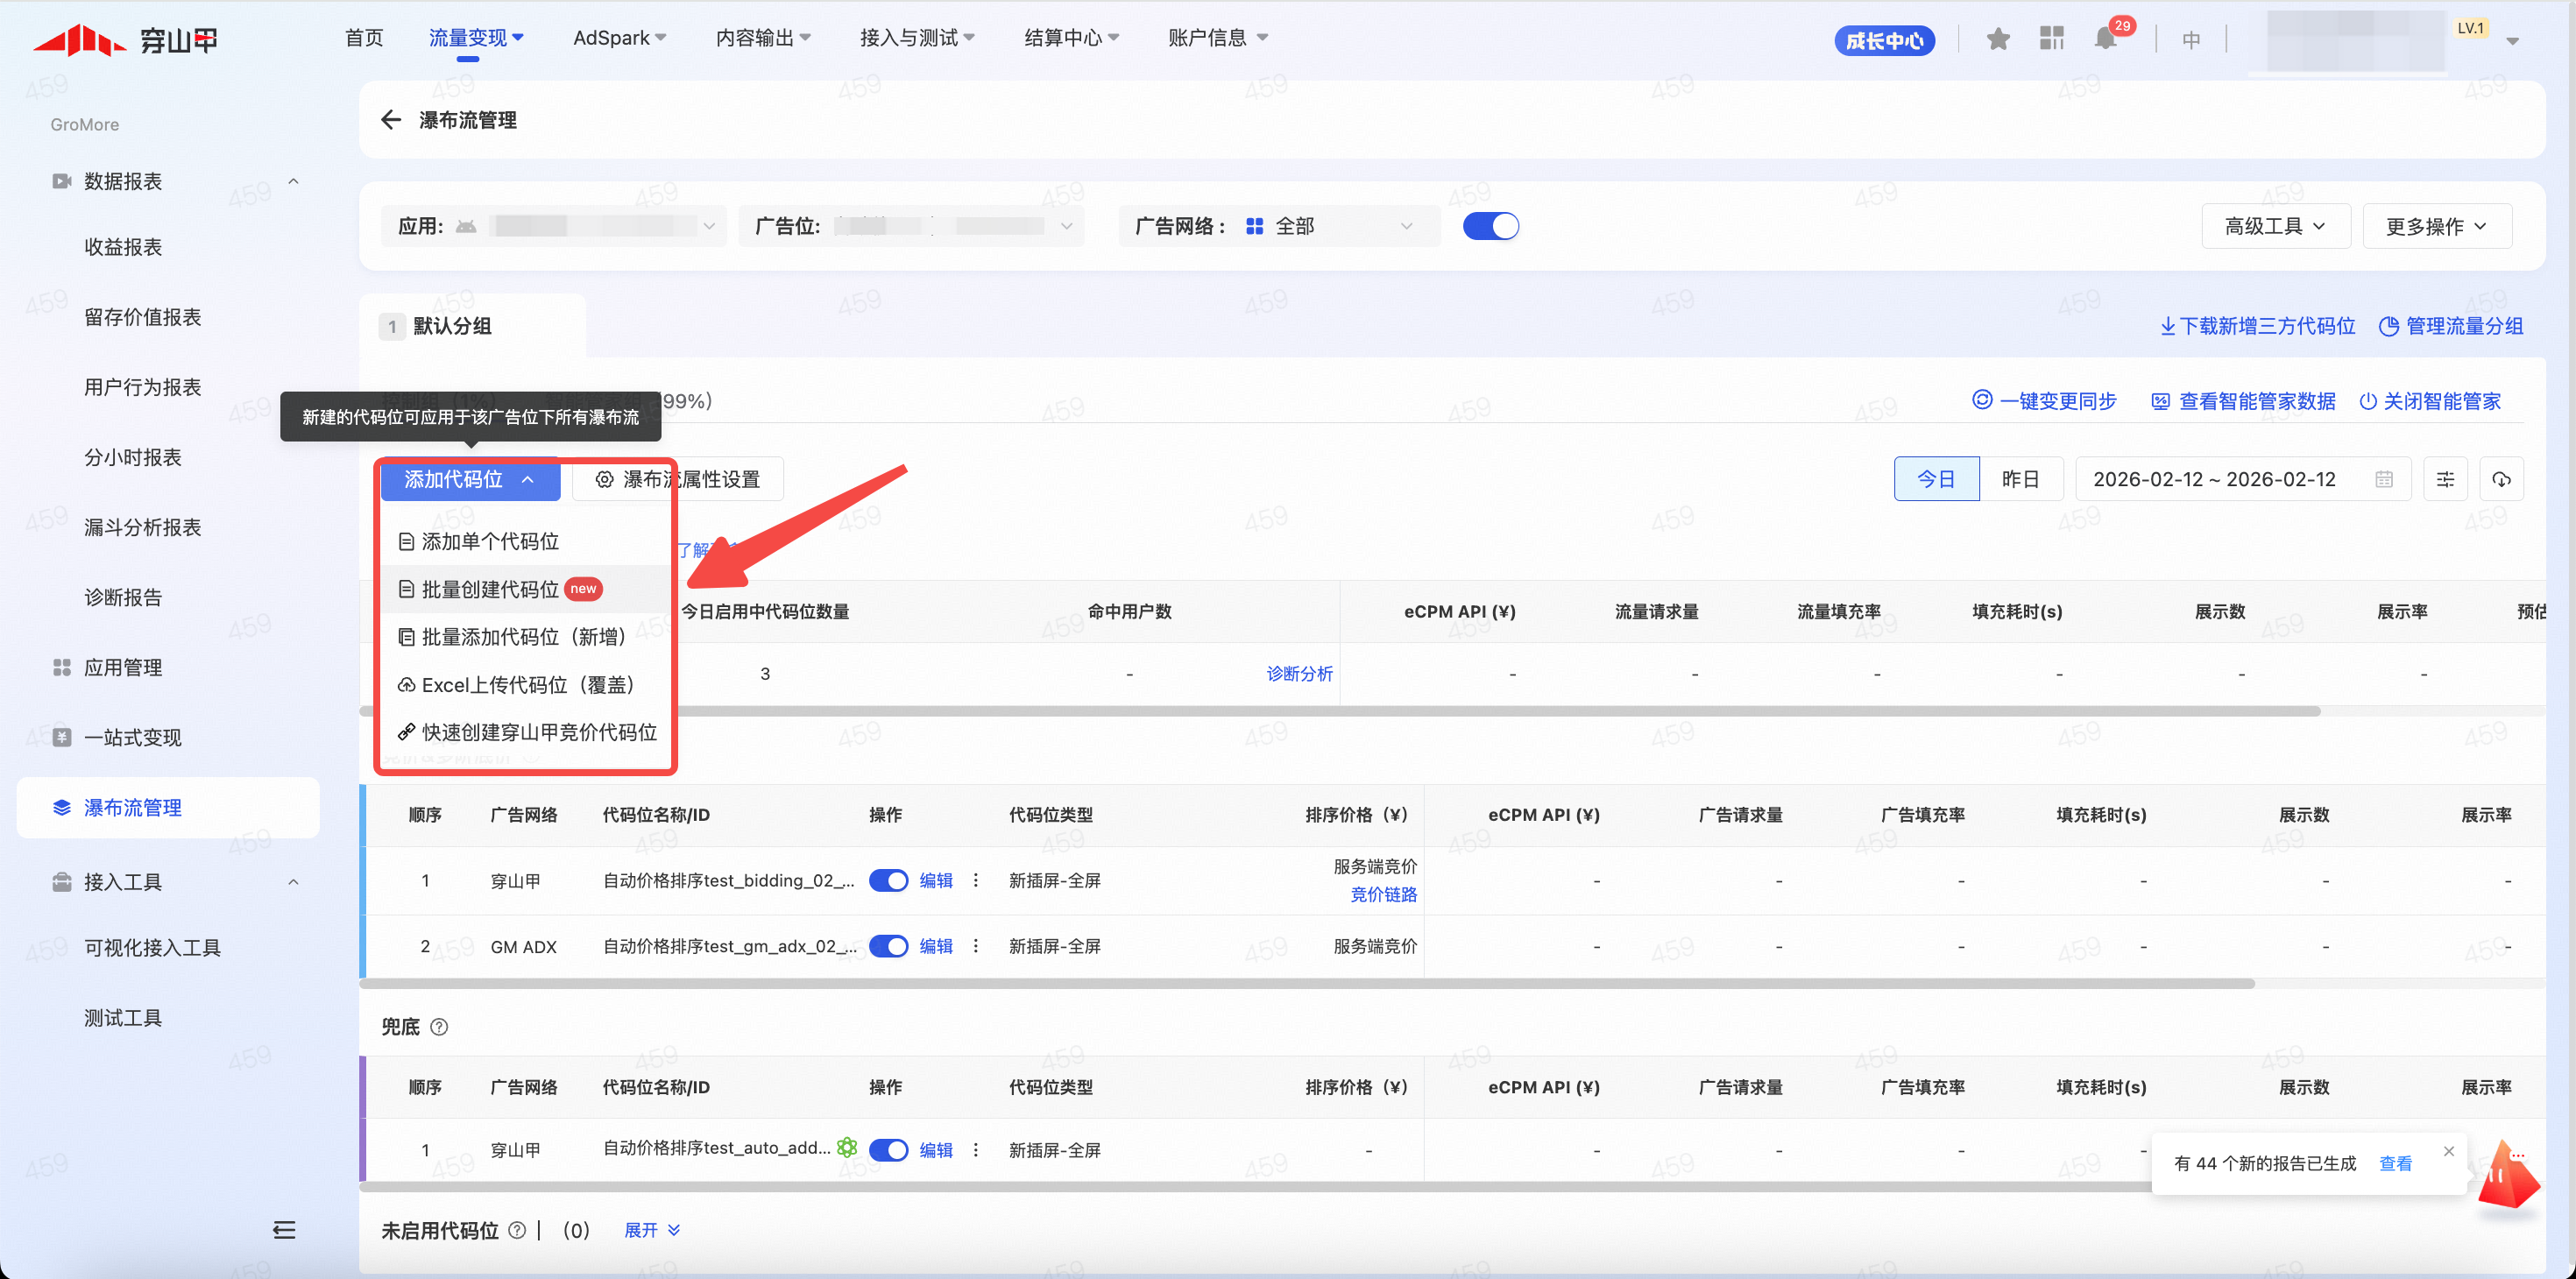Click the cloud download icon beside date range
This screenshot has width=2576, height=1279.
click(2501, 479)
